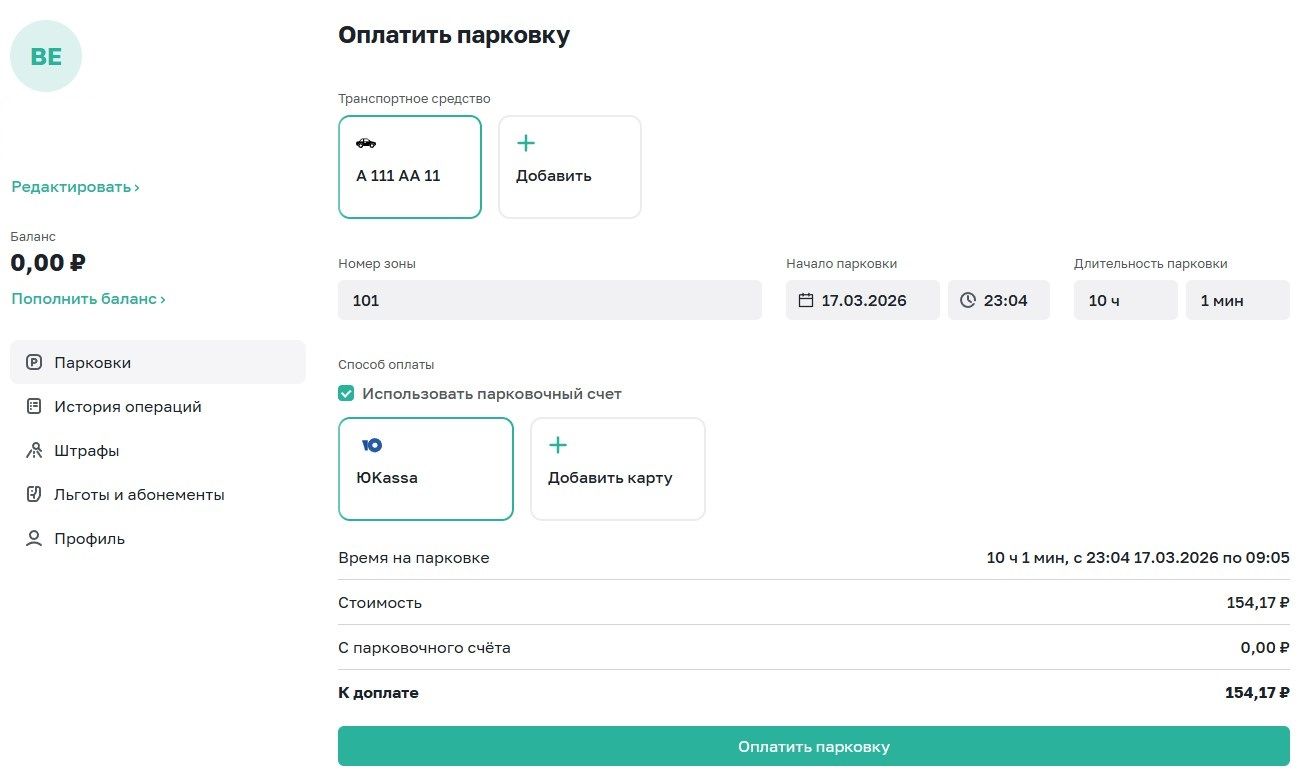
Task: Click the Транспортное средство label
Action: click(414, 99)
